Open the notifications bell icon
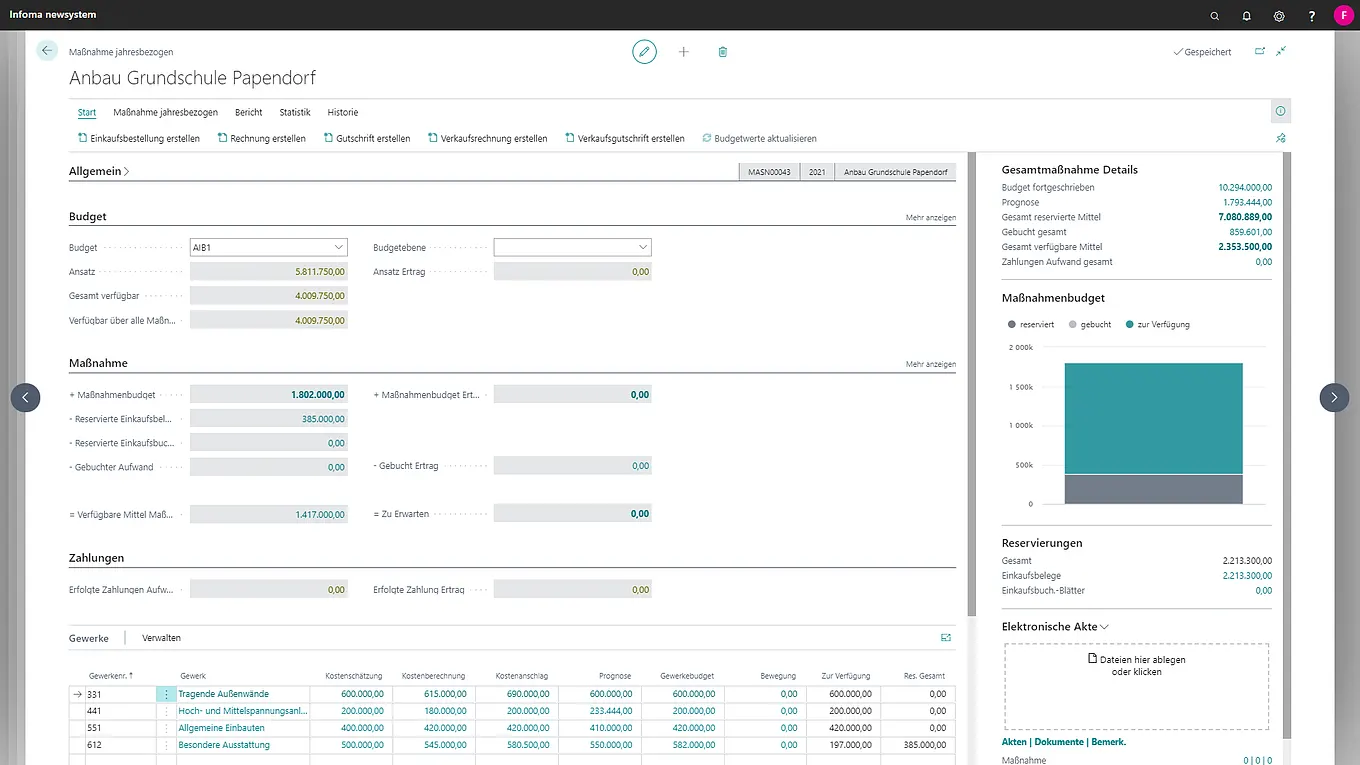The width and height of the screenshot is (1360, 765). [1247, 16]
